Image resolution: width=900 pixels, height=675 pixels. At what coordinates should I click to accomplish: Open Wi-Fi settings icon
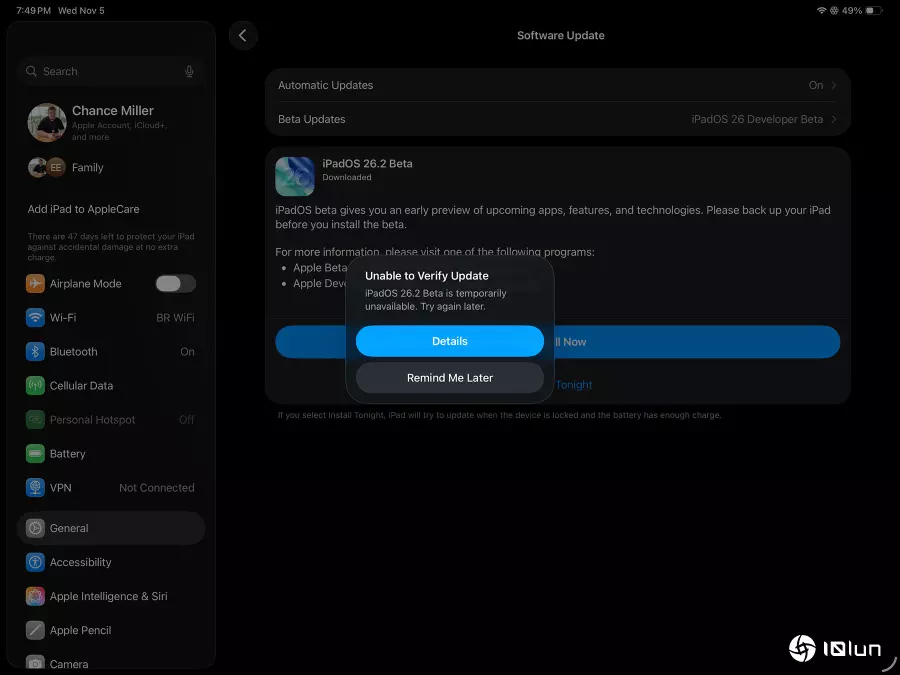(x=36, y=318)
